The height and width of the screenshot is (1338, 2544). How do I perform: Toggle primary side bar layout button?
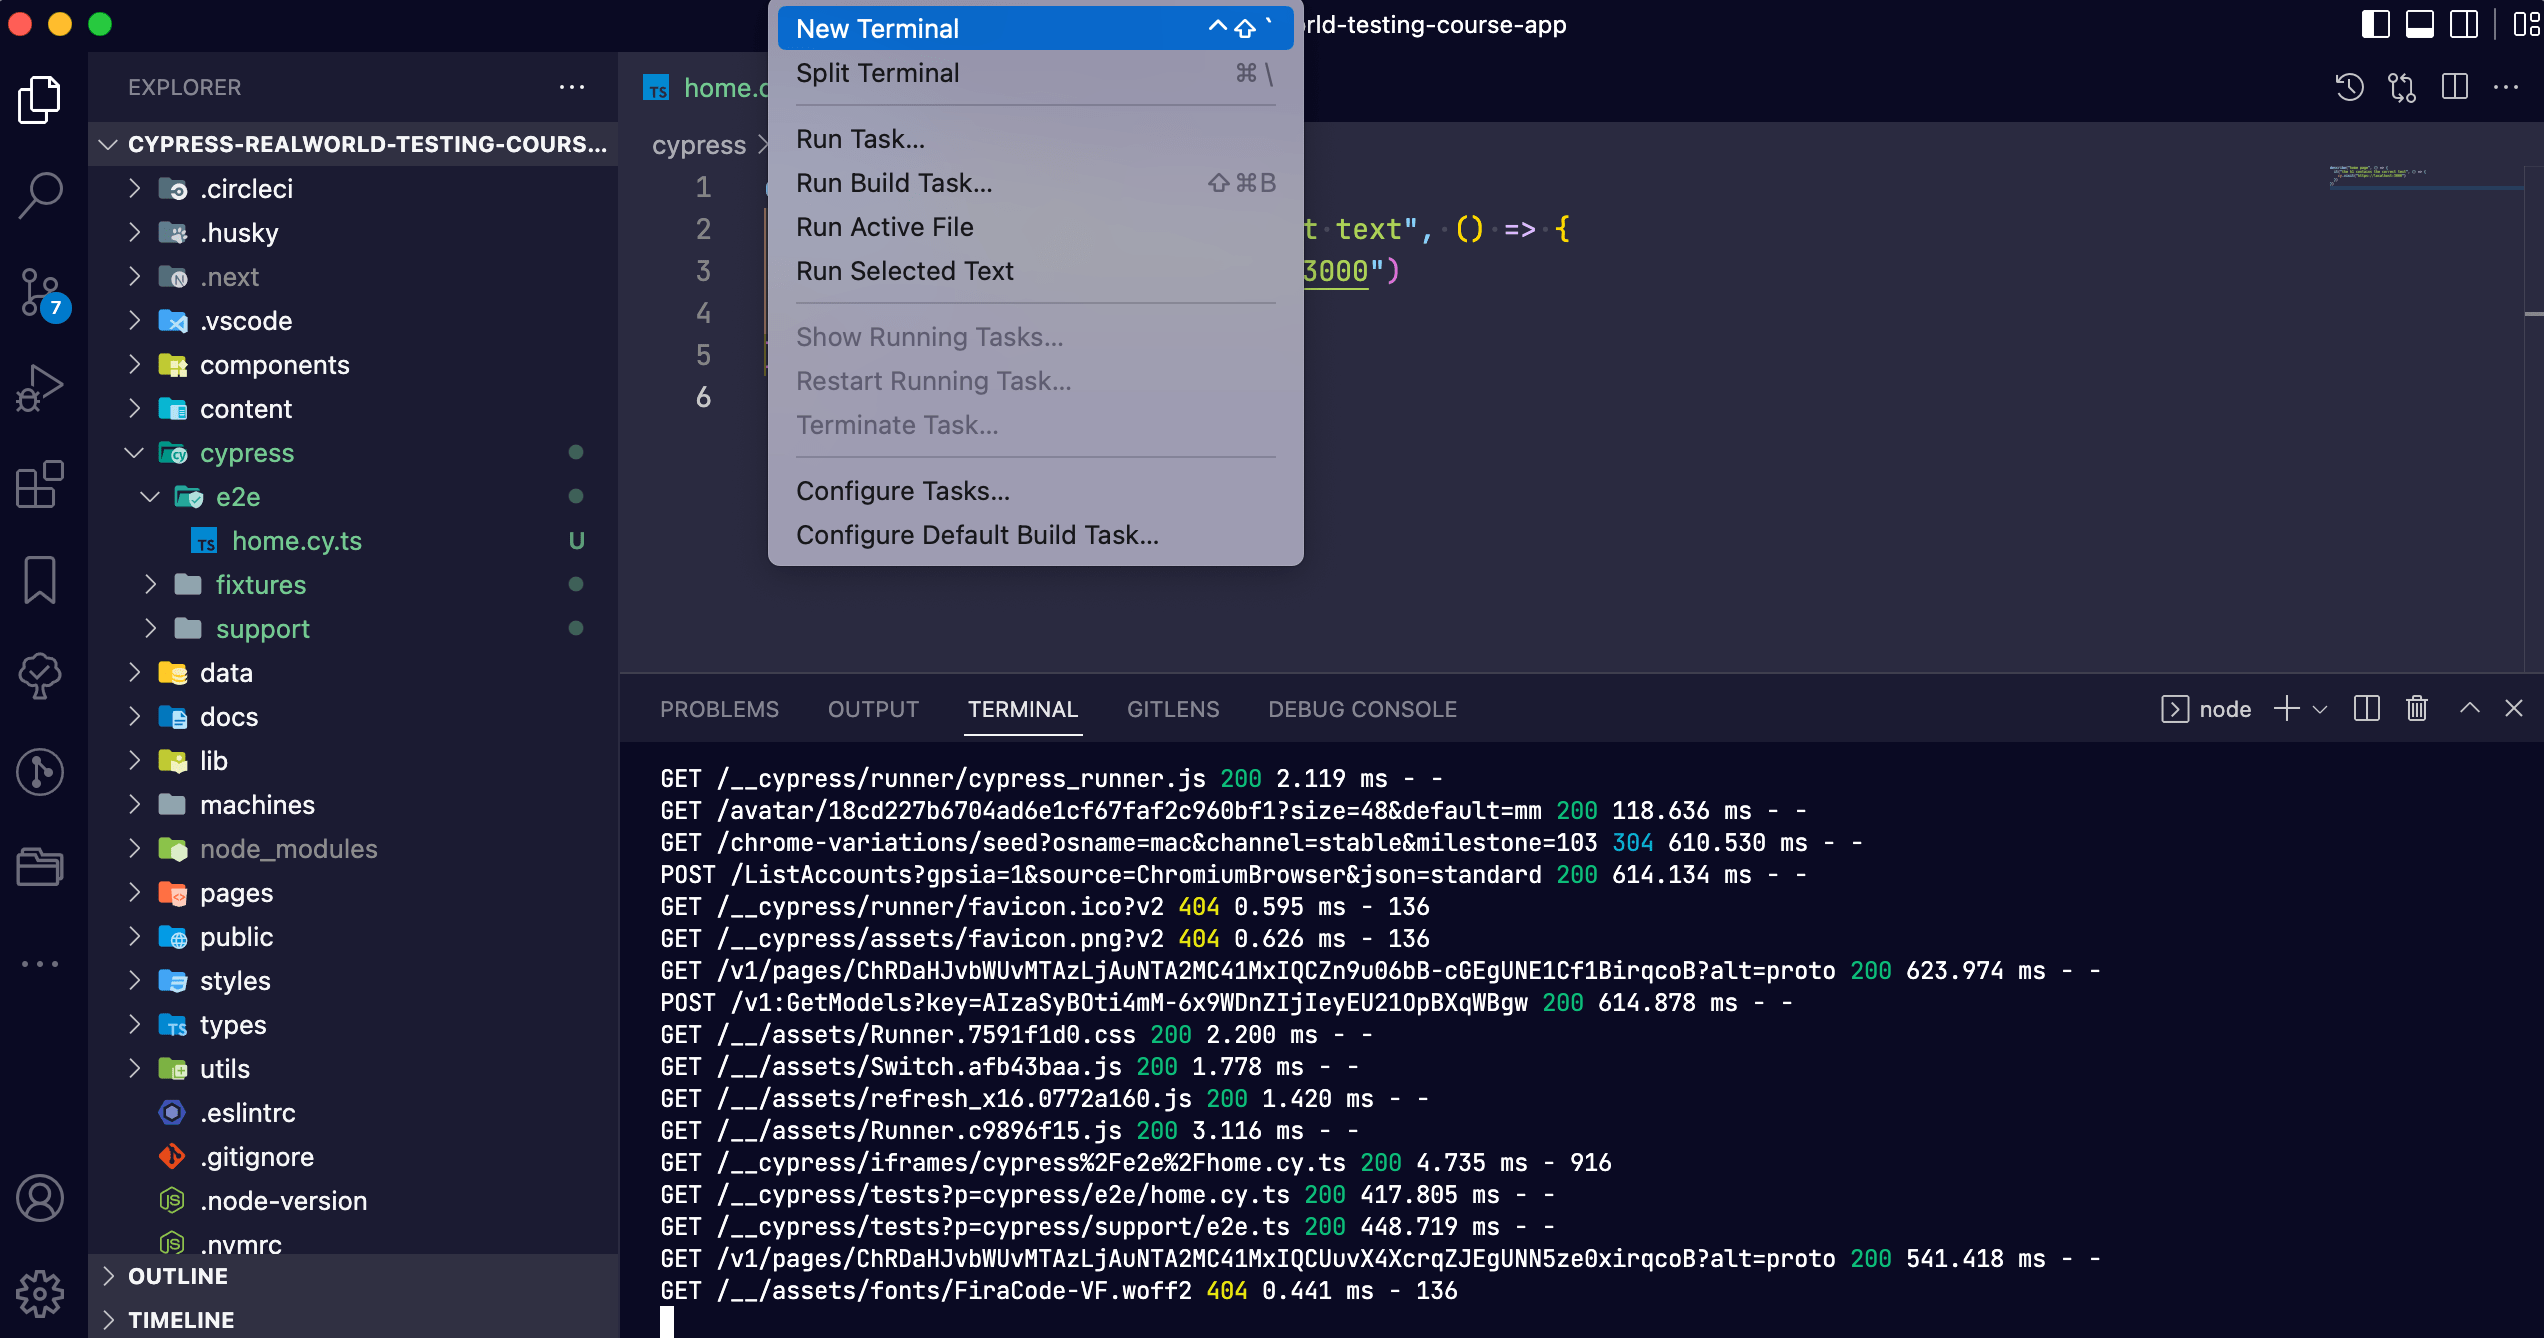[2375, 24]
